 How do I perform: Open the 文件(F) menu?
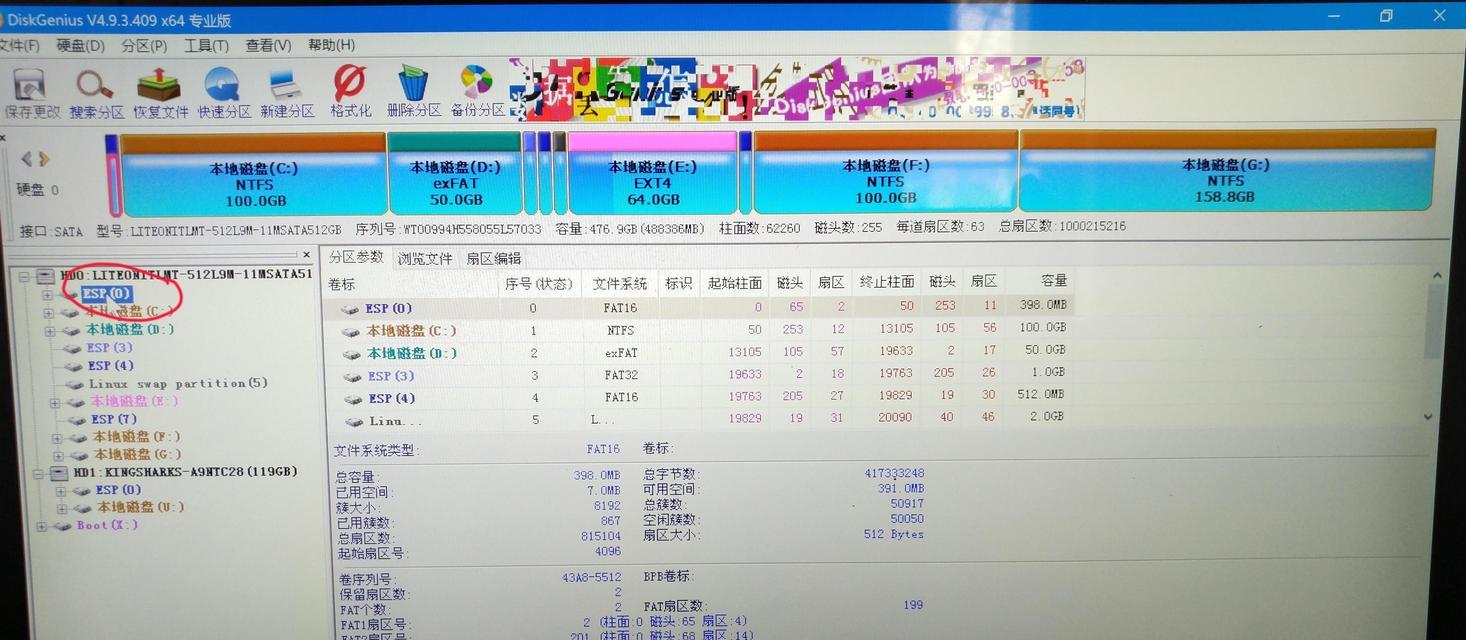tap(19, 46)
